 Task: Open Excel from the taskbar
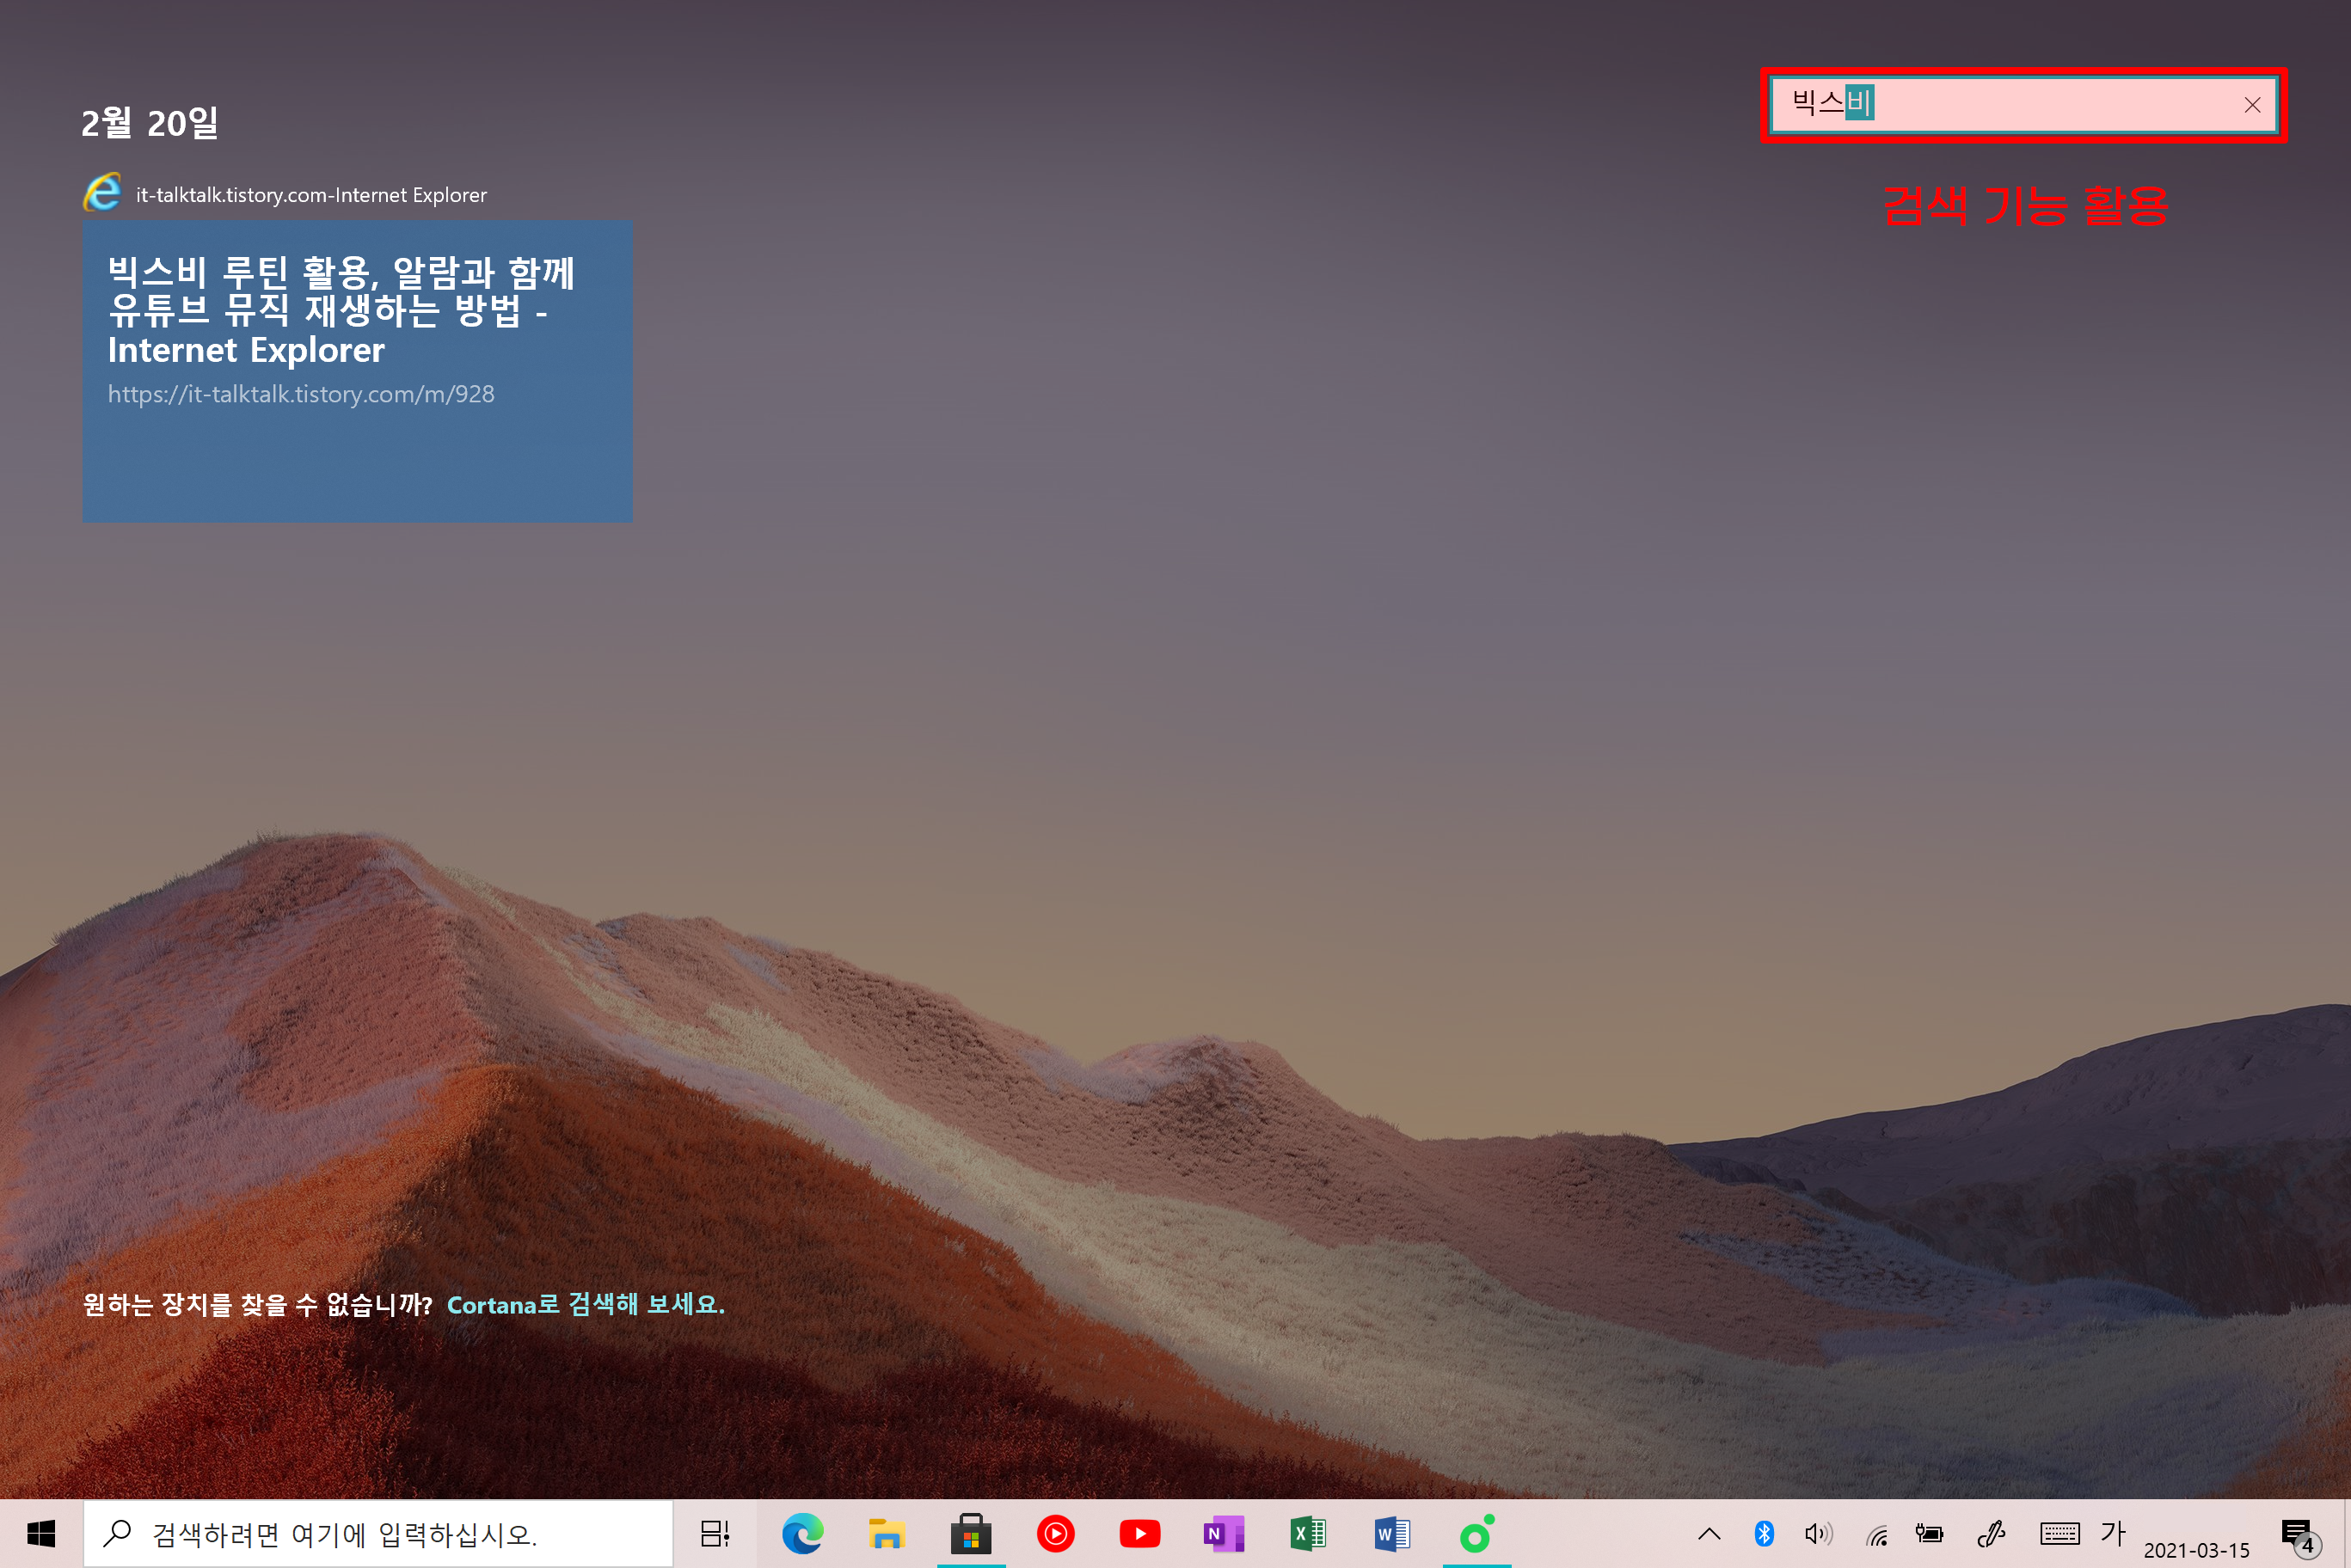(x=1307, y=1533)
